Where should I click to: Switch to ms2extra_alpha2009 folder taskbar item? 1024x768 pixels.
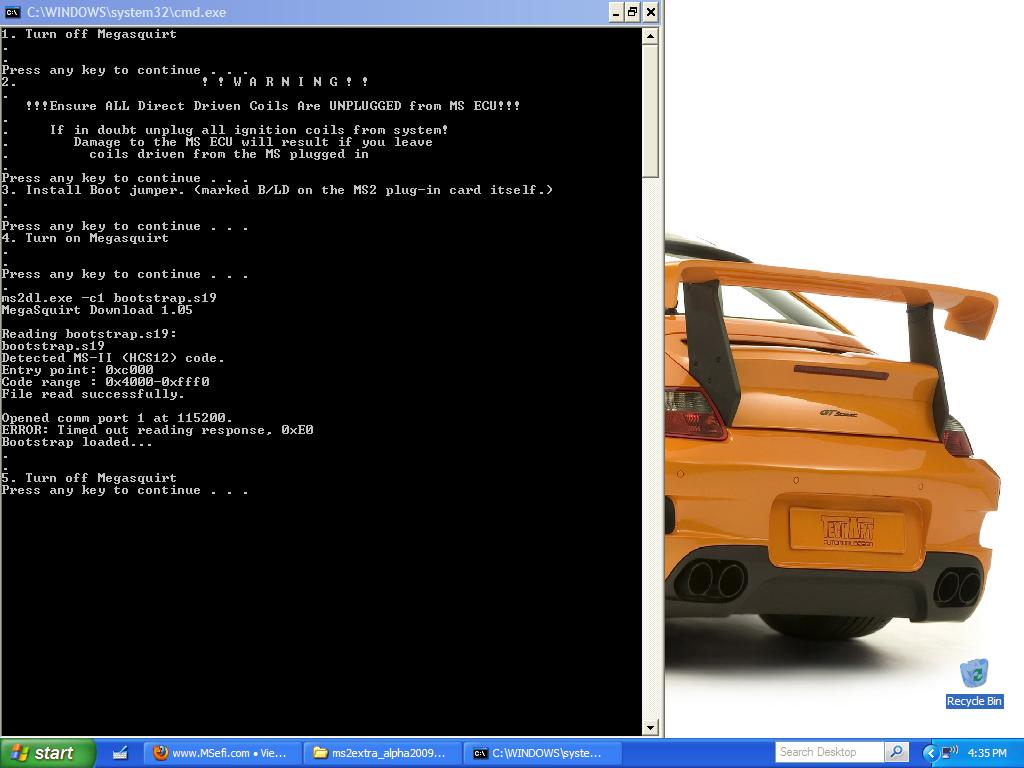point(382,753)
